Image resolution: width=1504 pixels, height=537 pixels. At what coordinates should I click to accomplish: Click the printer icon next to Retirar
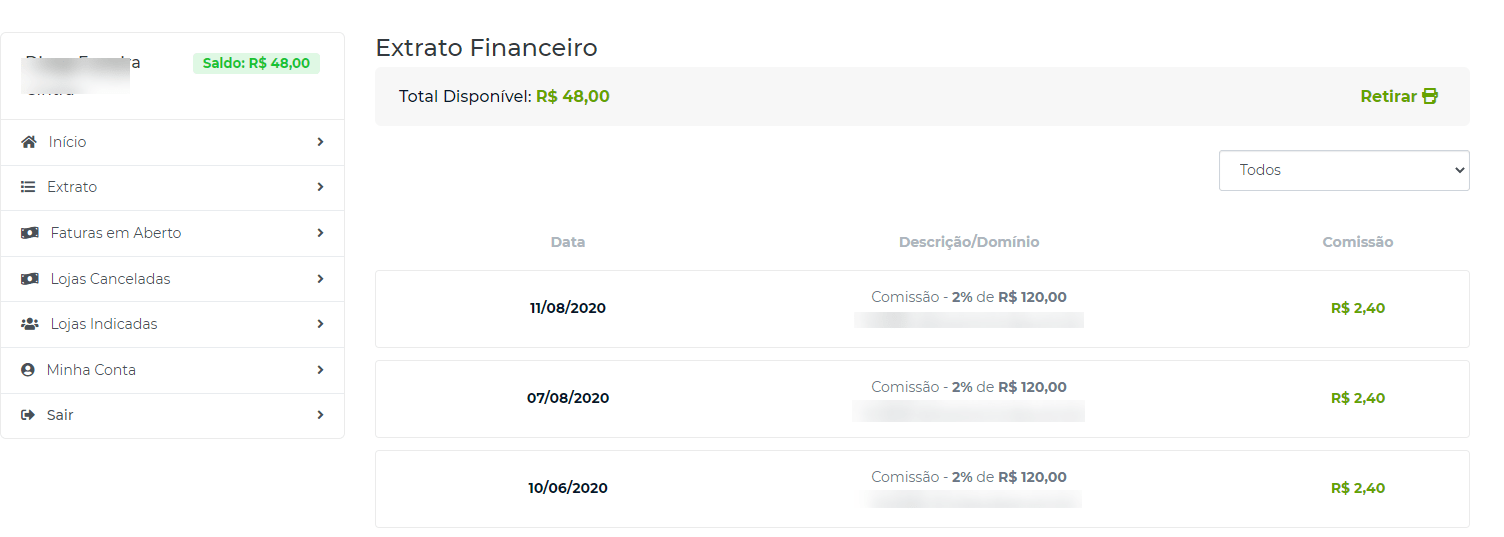coord(1430,97)
